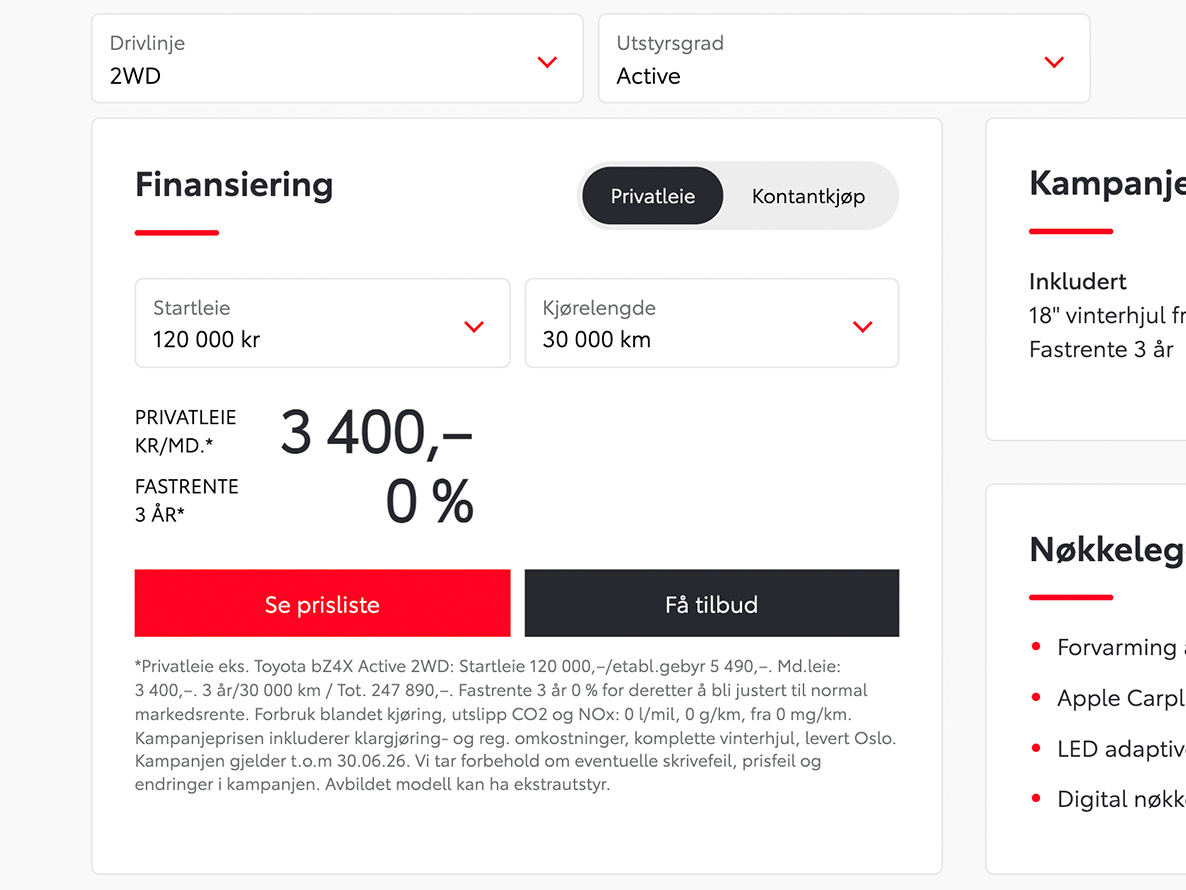This screenshot has height=890, width=1186.
Task: Open the Utstyrsgrad dropdown showing Active
Action: [x=844, y=61]
